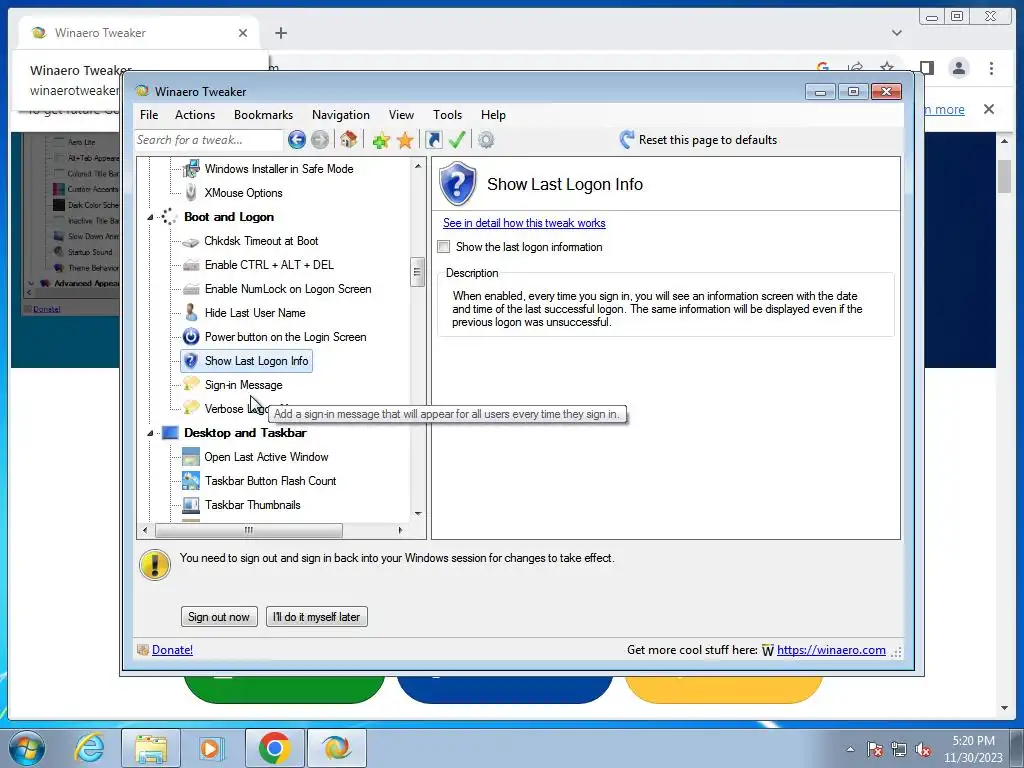This screenshot has height=768, width=1024.
Task: Open Bookmarks gold star icon
Action: click(405, 140)
